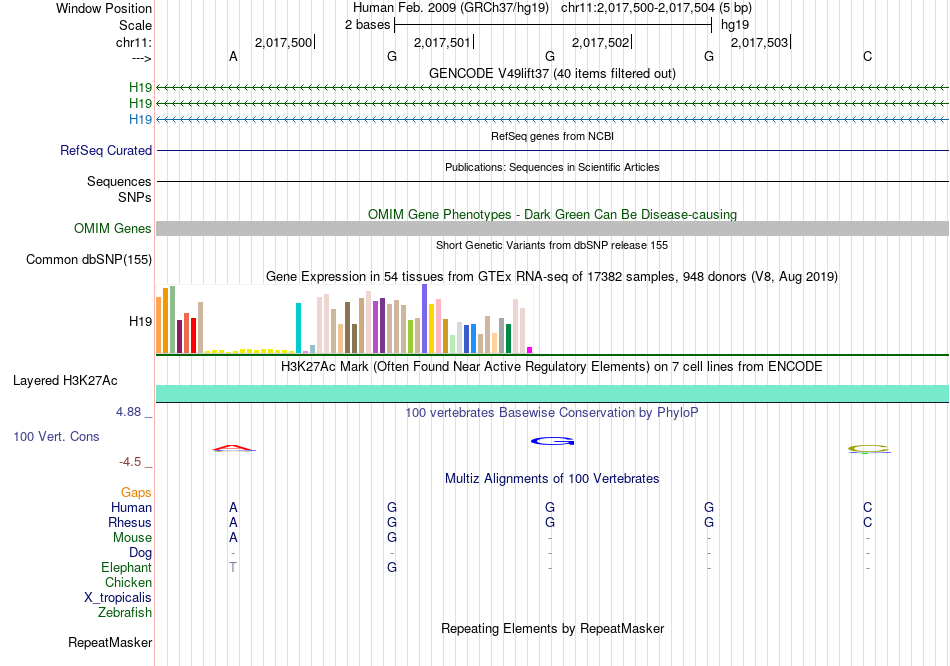Click the blue G conservation logo
The image size is (950, 666).
(552, 441)
